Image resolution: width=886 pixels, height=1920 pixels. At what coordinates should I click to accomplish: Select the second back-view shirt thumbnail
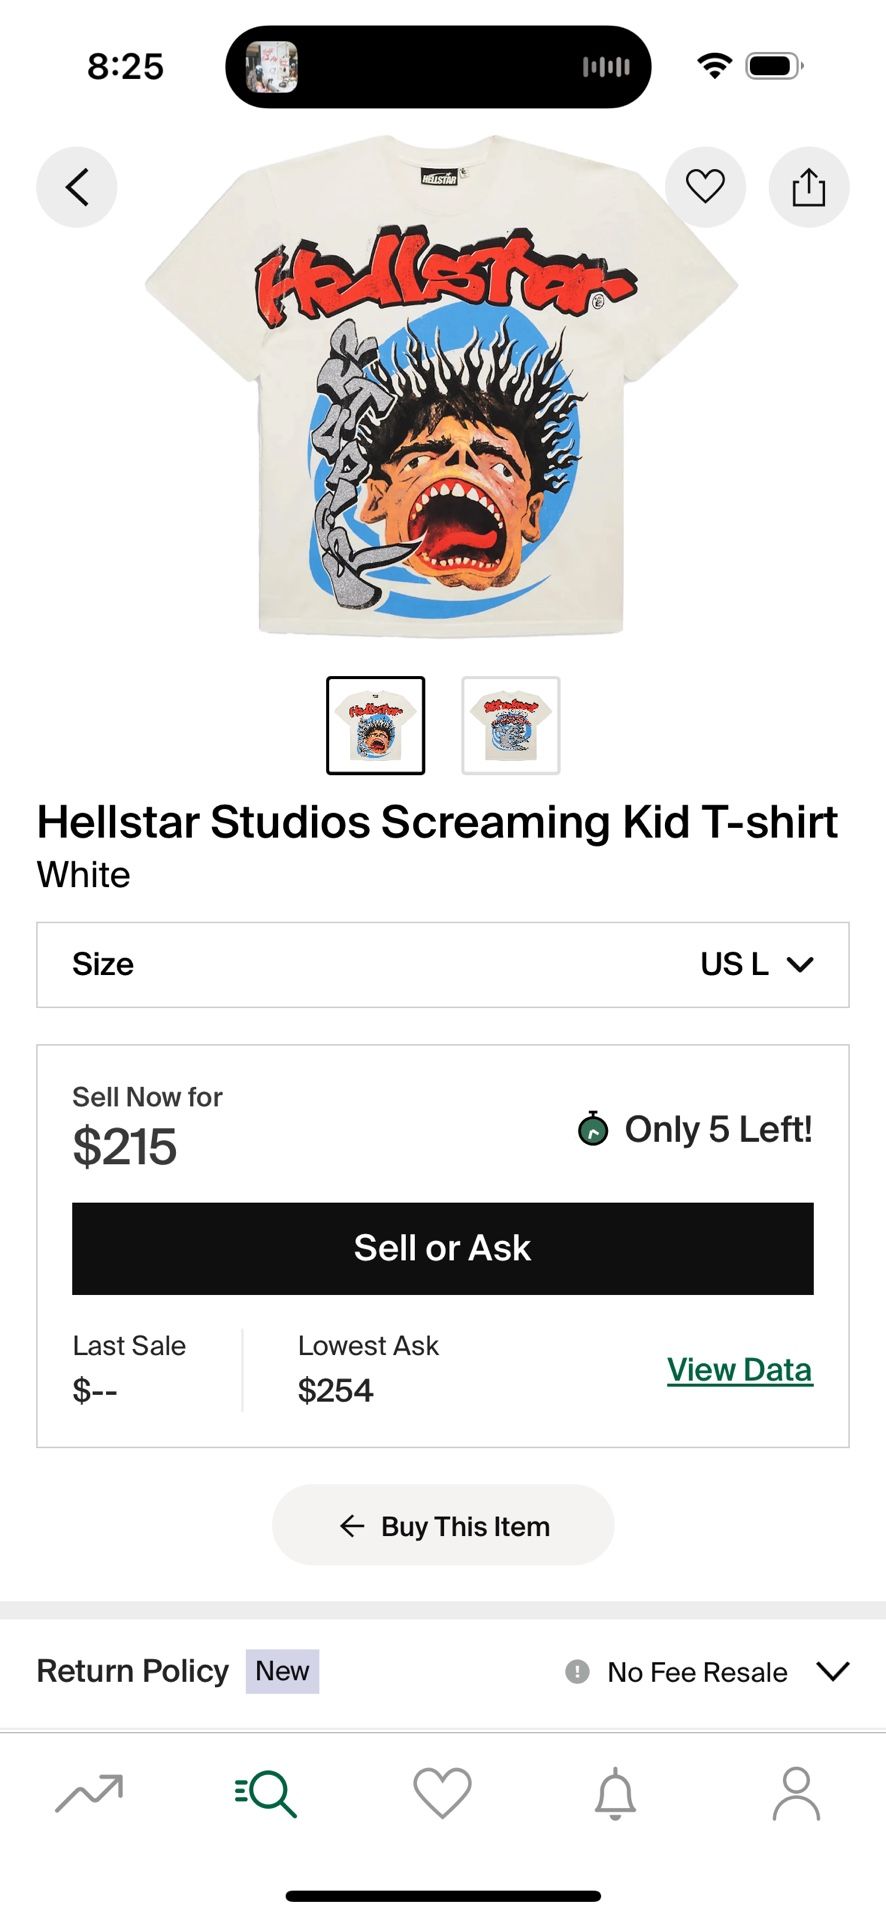(511, 725)
